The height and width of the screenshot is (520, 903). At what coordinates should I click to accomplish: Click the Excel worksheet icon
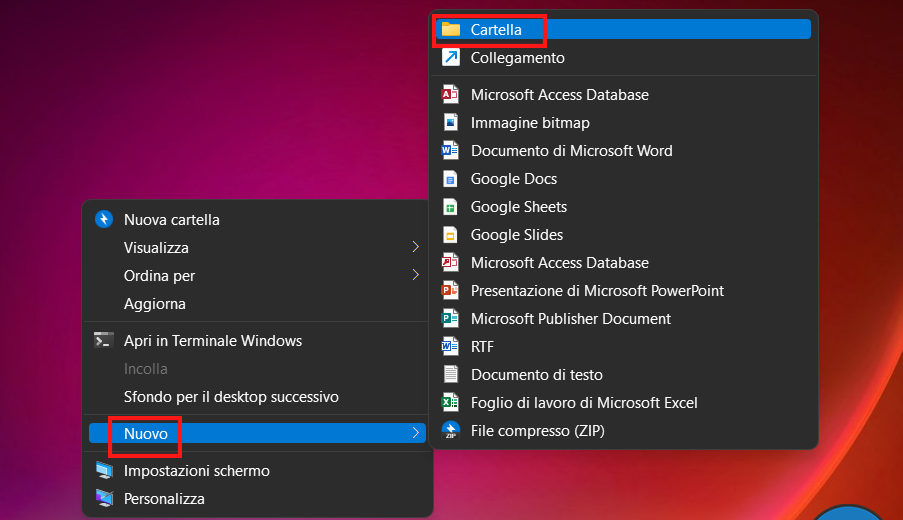451,403
